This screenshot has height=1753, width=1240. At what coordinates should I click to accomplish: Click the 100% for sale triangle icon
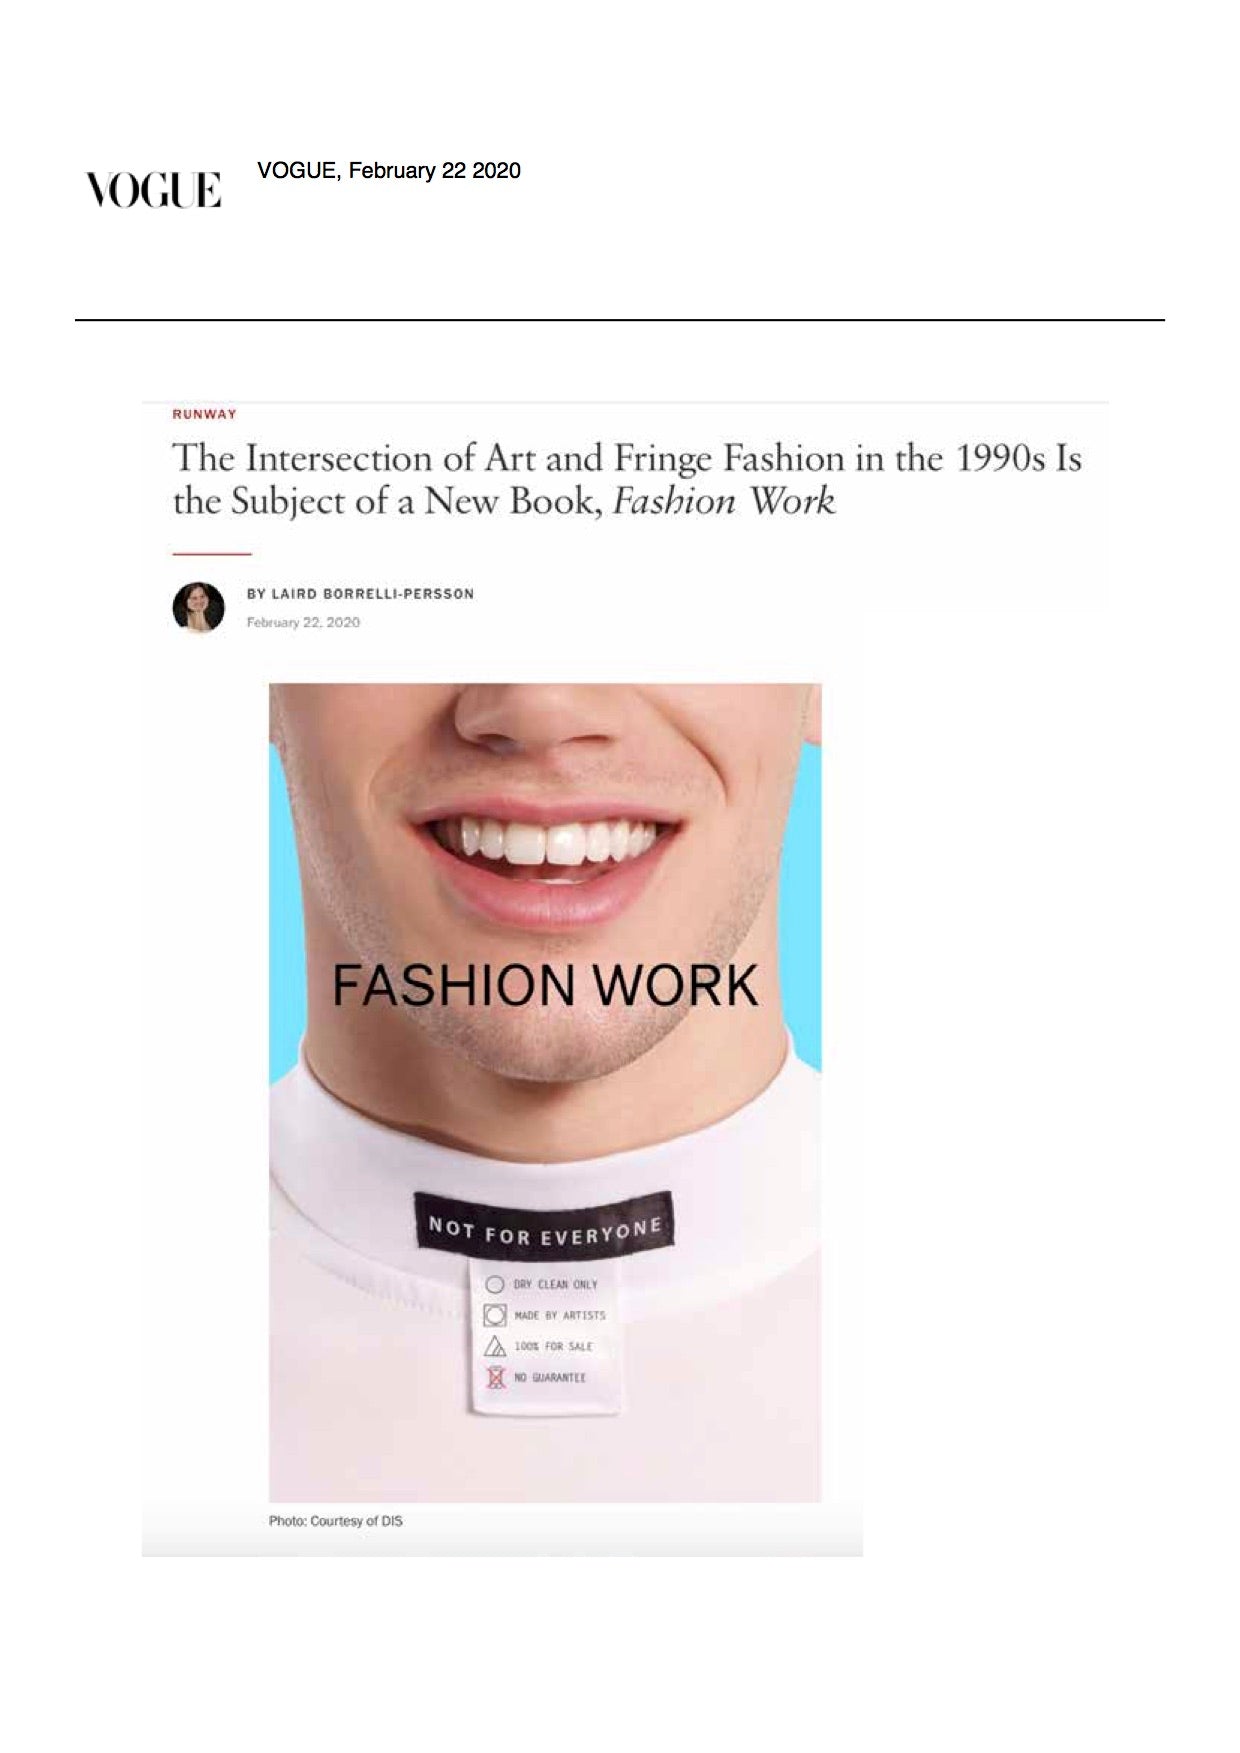point(494,1346)
